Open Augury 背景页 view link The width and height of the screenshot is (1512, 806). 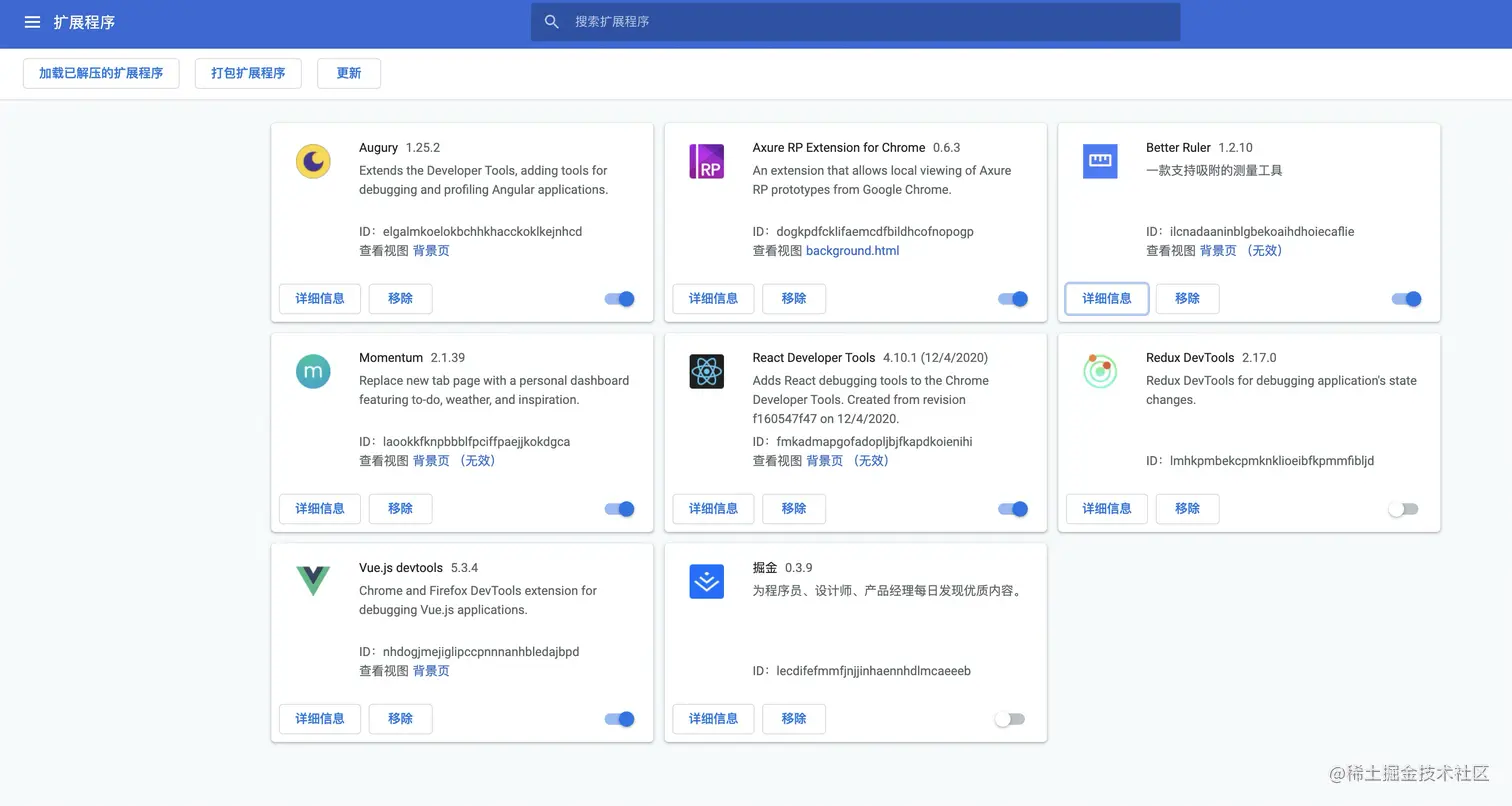[431, 251]
